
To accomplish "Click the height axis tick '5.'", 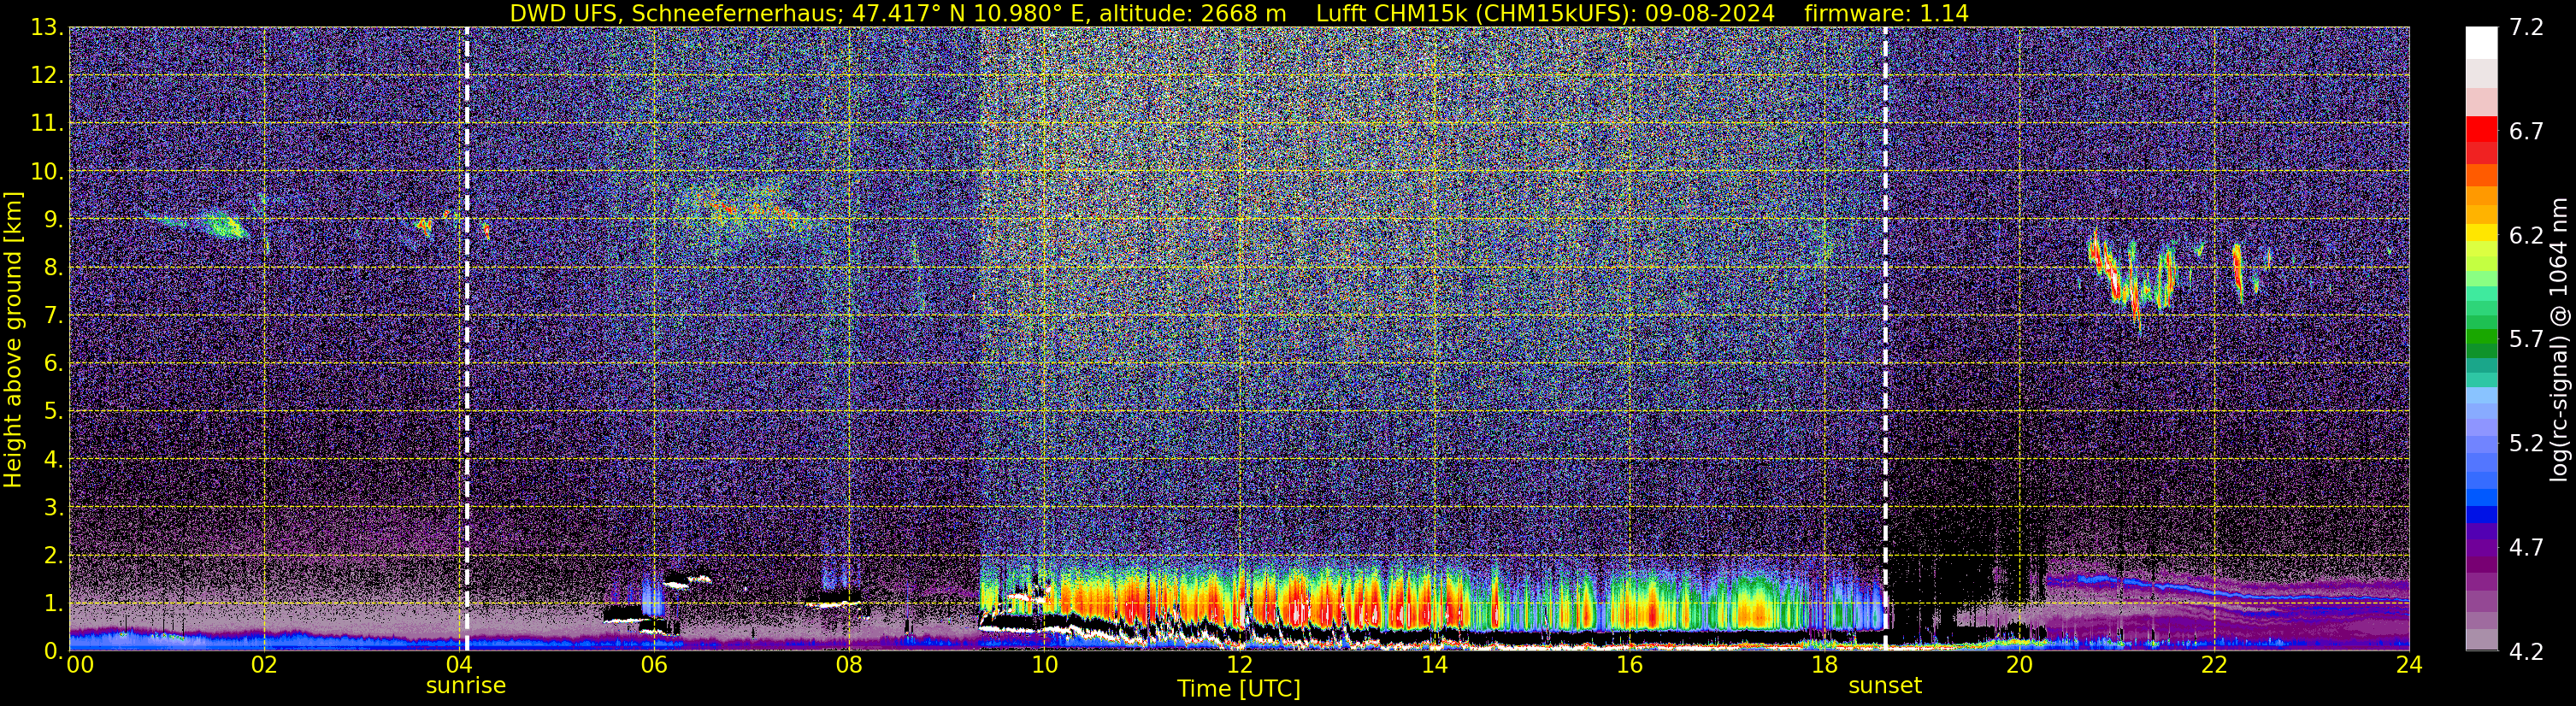I will click(x=53, y=412).
